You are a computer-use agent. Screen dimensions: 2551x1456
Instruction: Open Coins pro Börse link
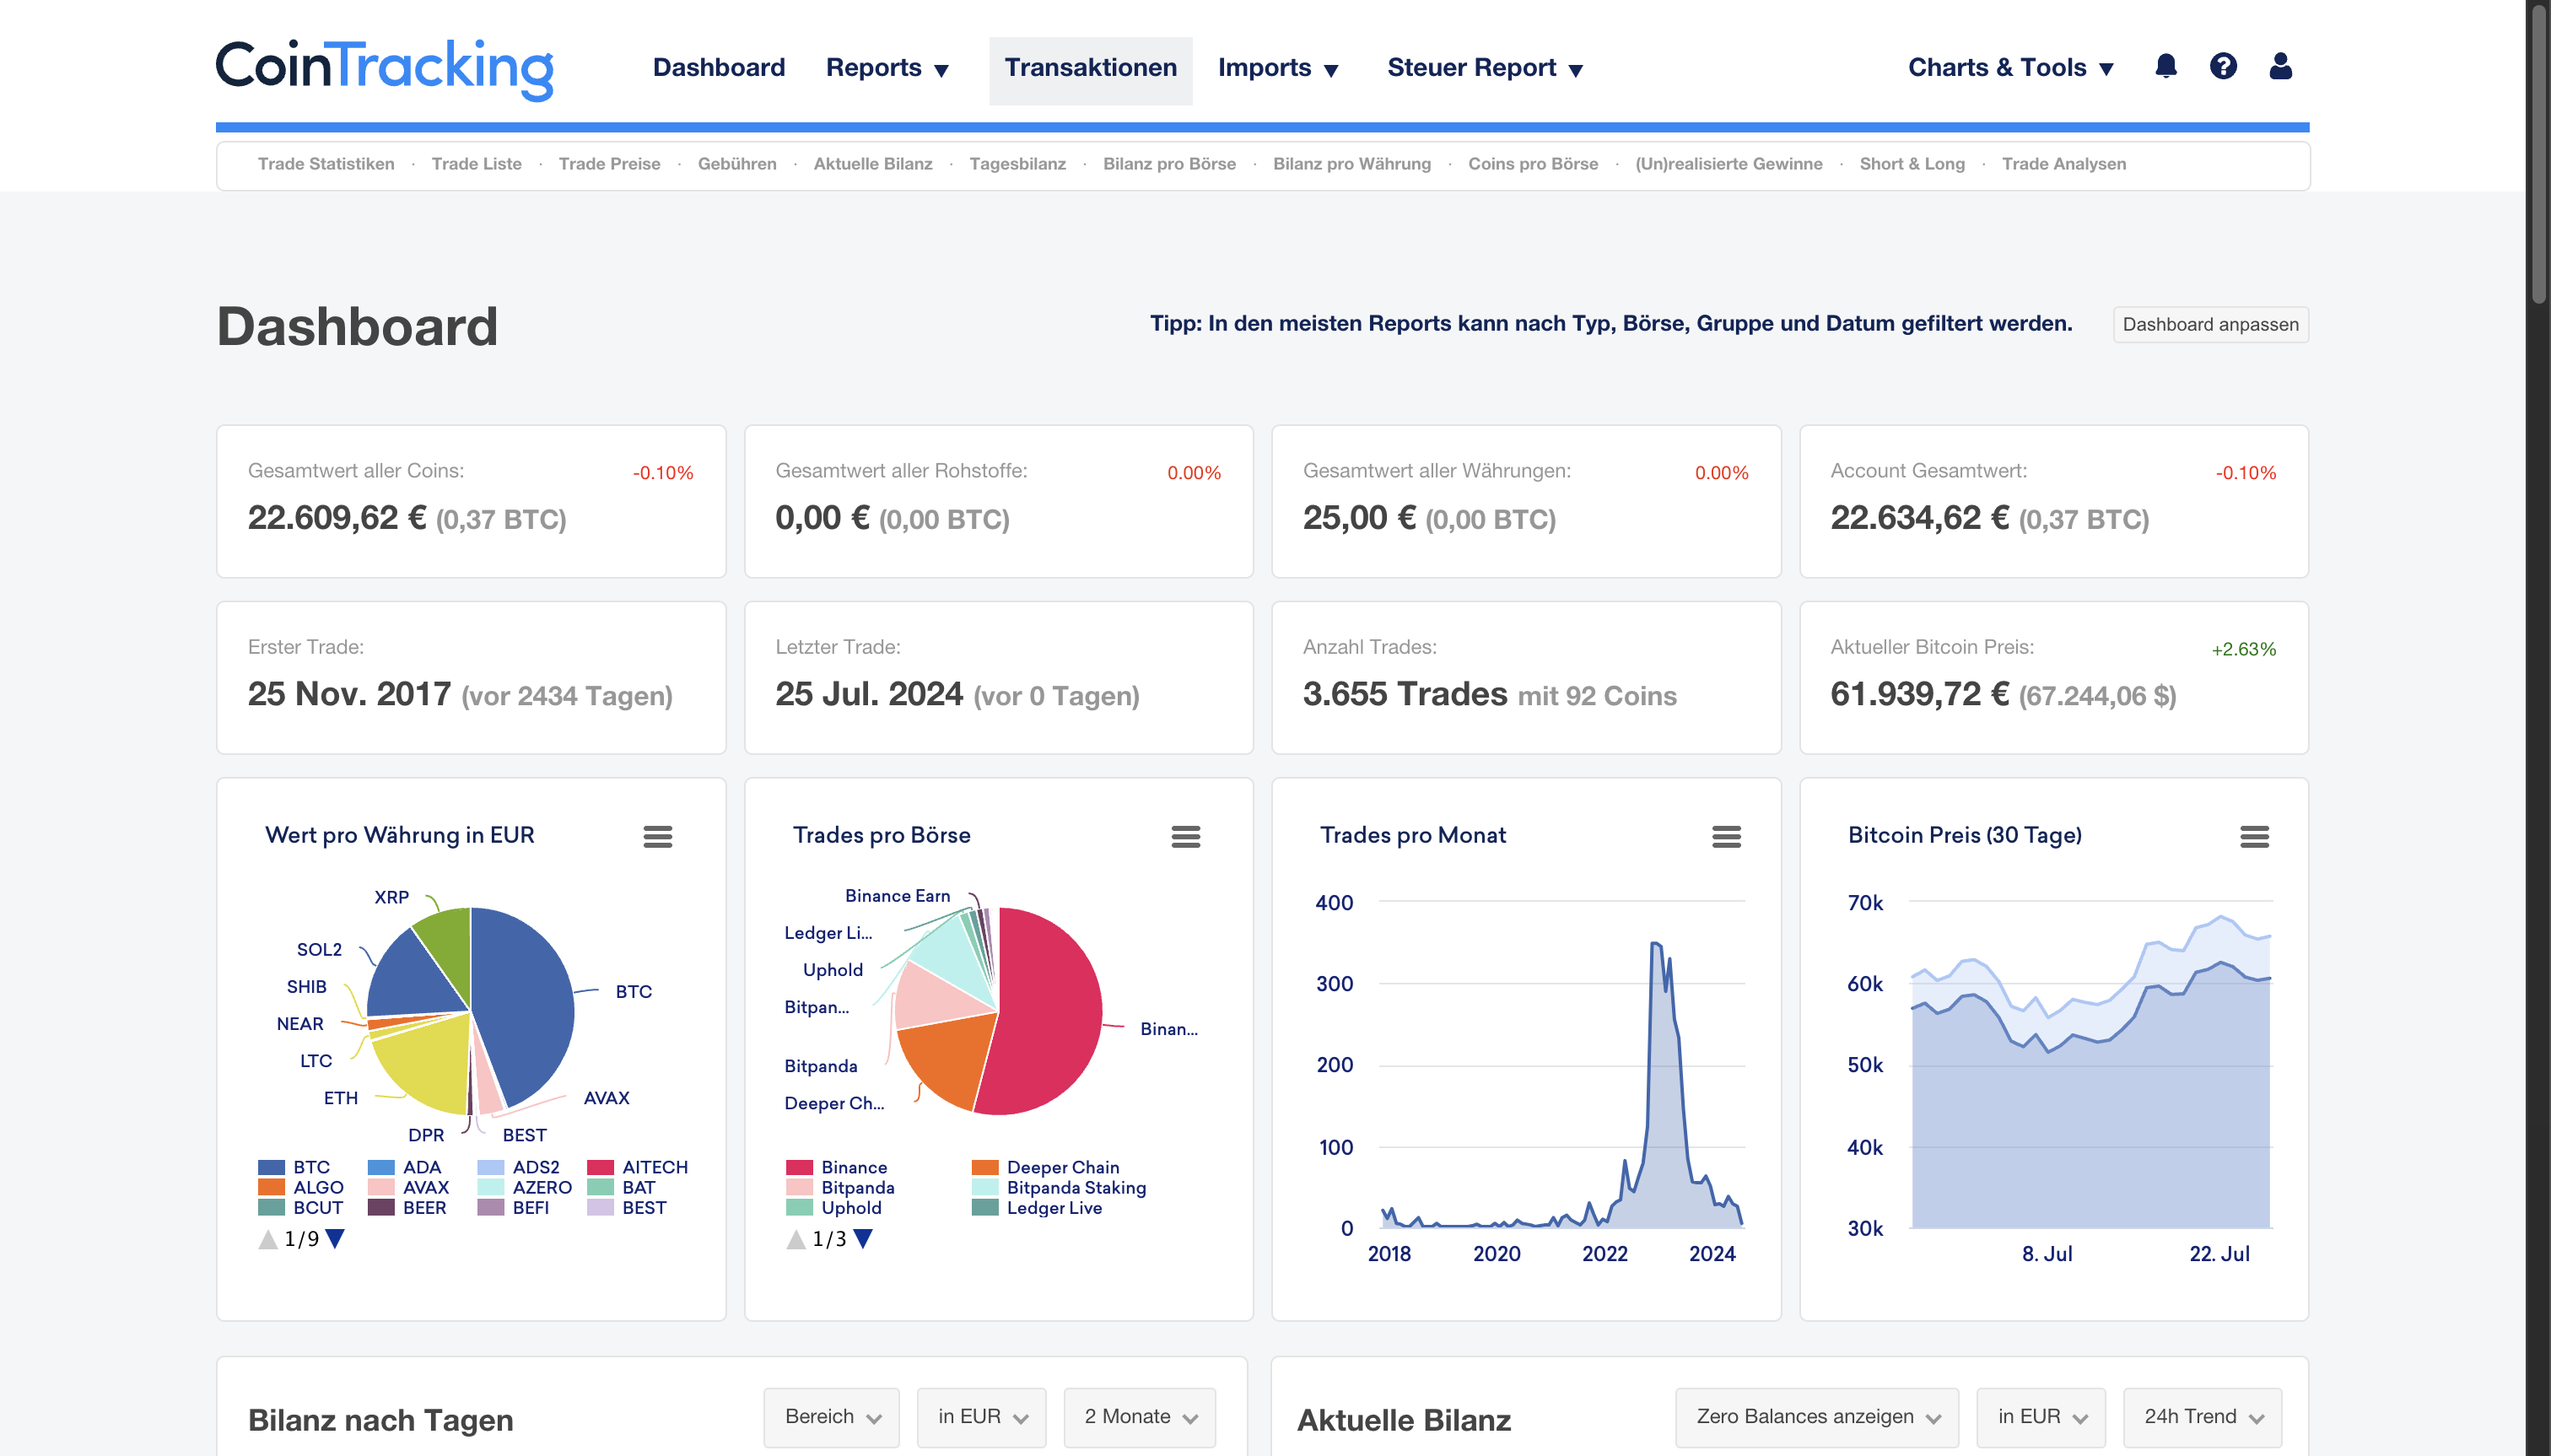coord(1533,164)
